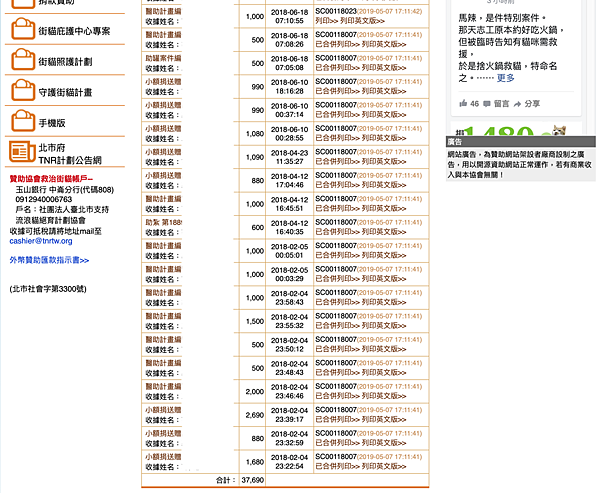The height and width of the screenshot is (493, 600).
Task: Click bank account number 0912940006763
Action: pos(44,199)
